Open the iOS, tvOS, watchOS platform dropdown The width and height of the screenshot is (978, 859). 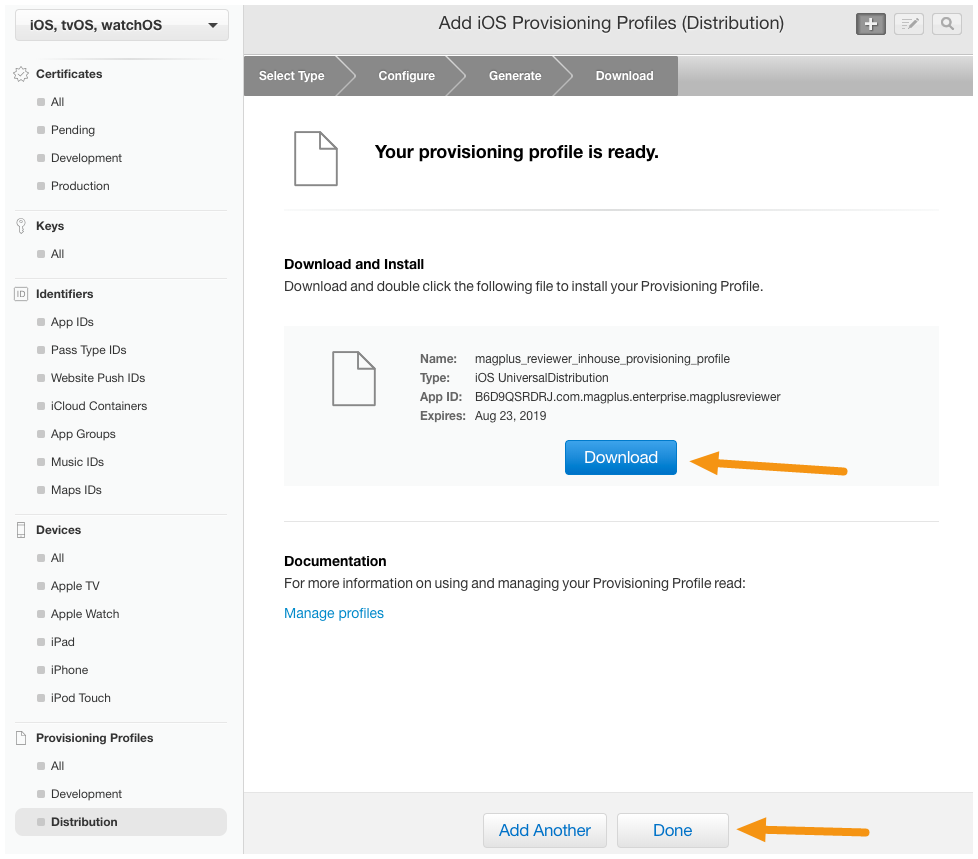point(122,25)
